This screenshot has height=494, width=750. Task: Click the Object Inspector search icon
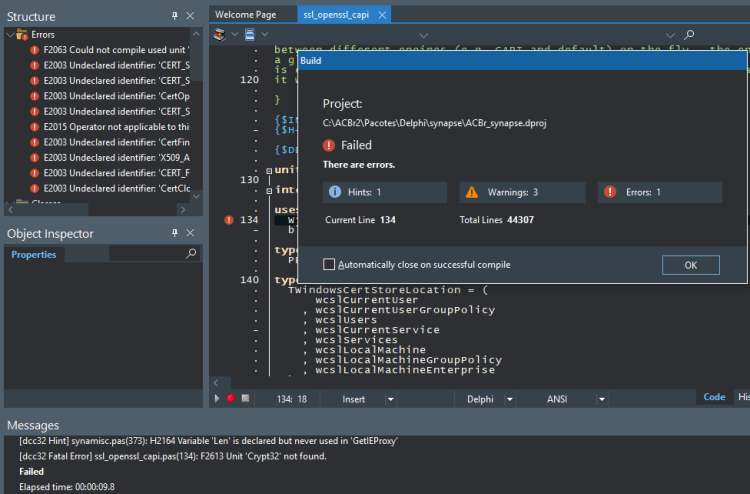[x=191, y=253]
